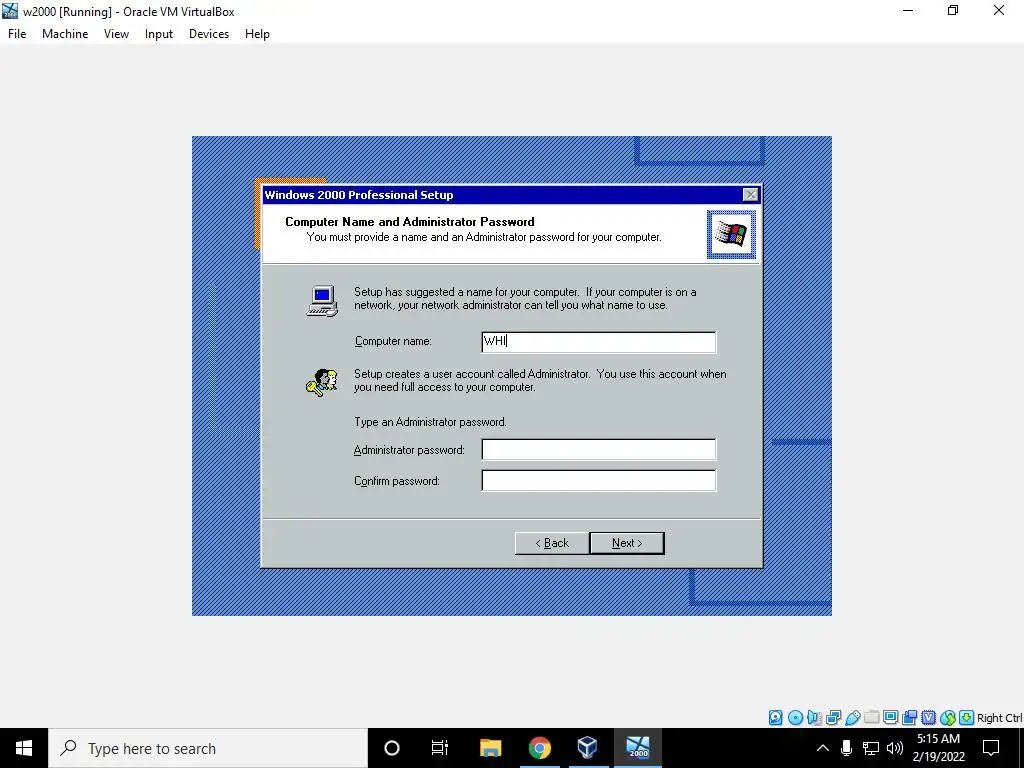Click the users and keys icon
The width and height of the screenshot is (1024, 768).
point(322,383)
